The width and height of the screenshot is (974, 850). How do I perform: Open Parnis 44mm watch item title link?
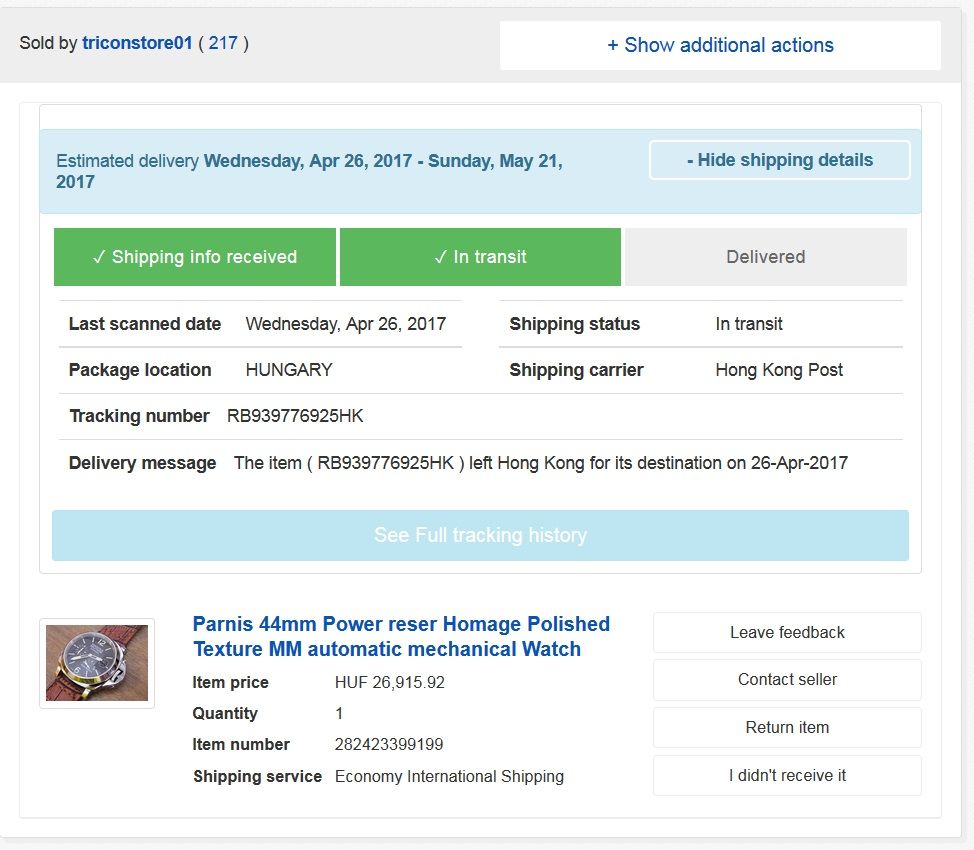tap(401, 636)
